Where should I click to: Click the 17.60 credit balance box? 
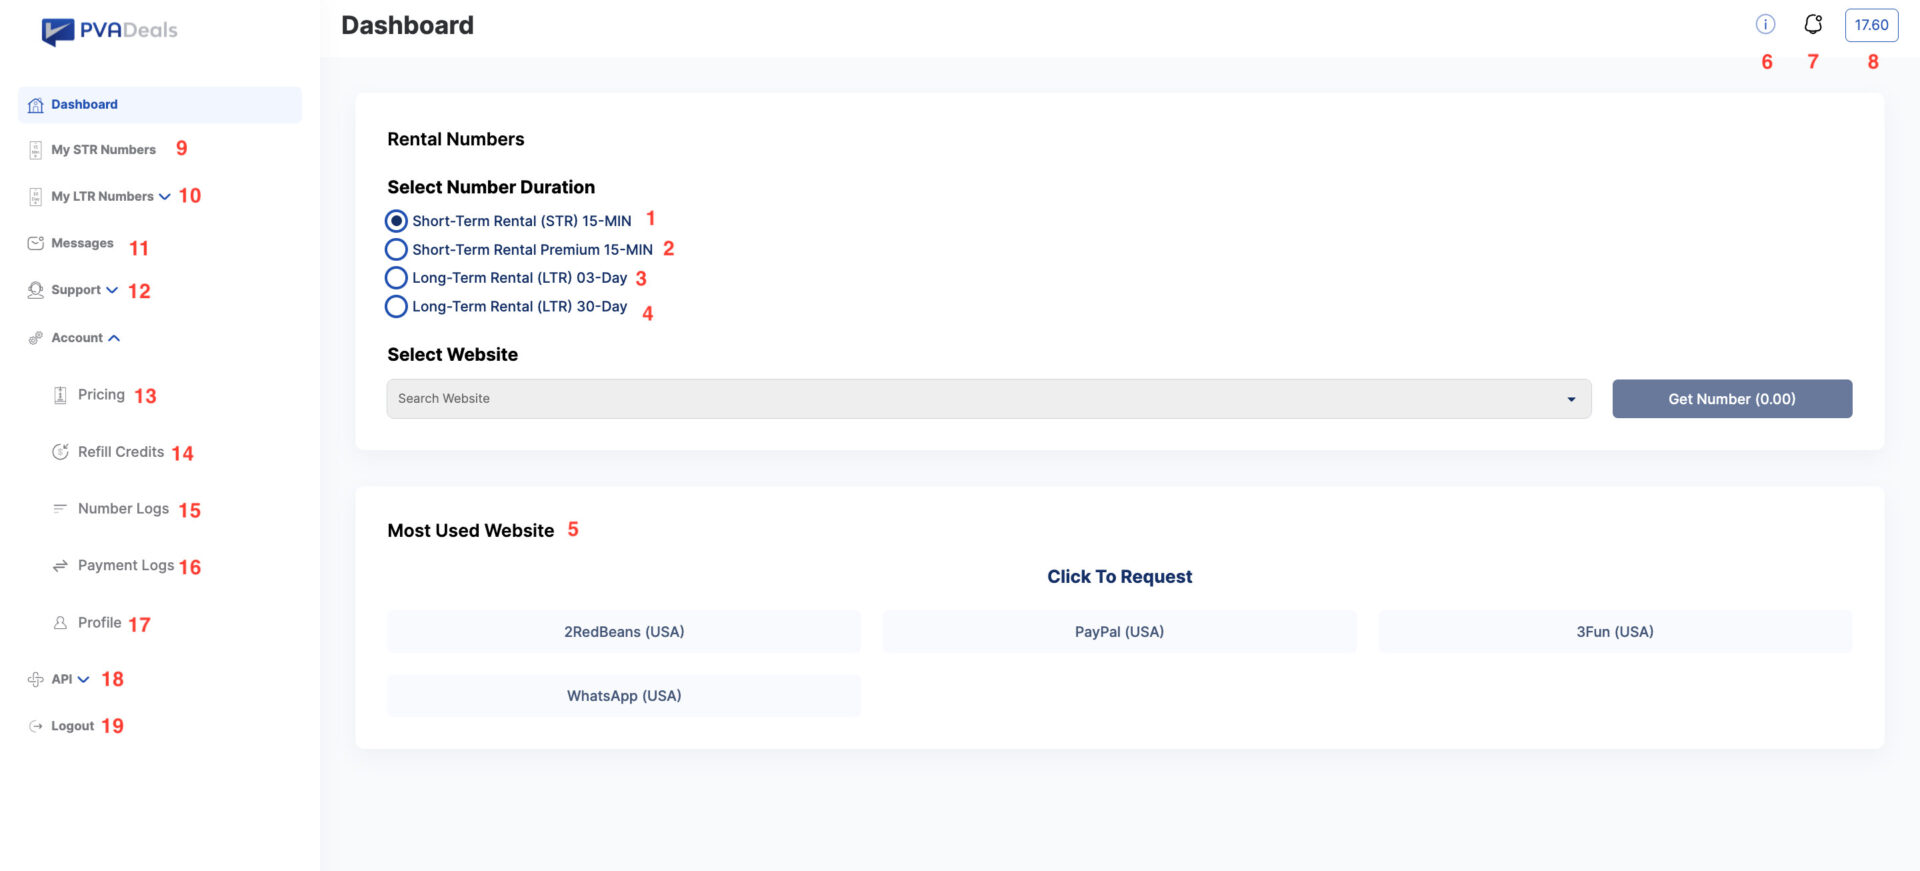click(x=1870, y=25)
